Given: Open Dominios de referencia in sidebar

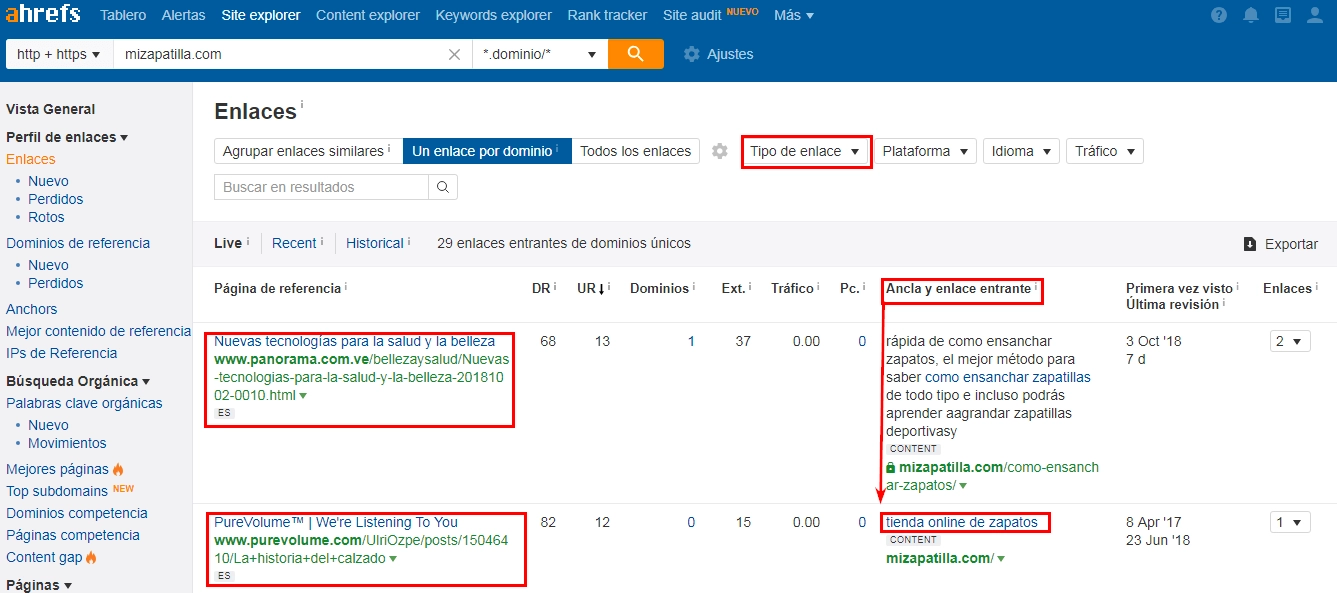Looking at the screenshot, I should coord(78,243).
